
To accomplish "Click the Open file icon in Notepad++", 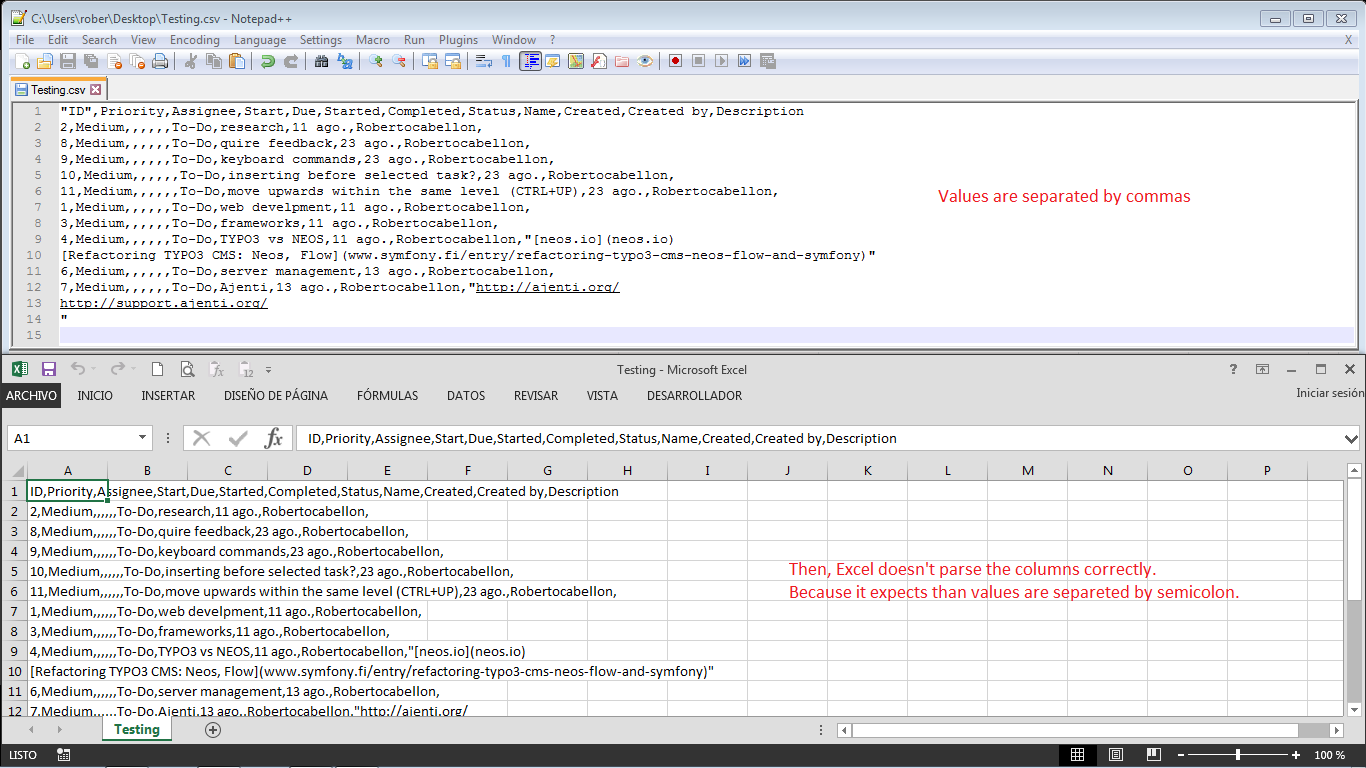I will point(45,61).
